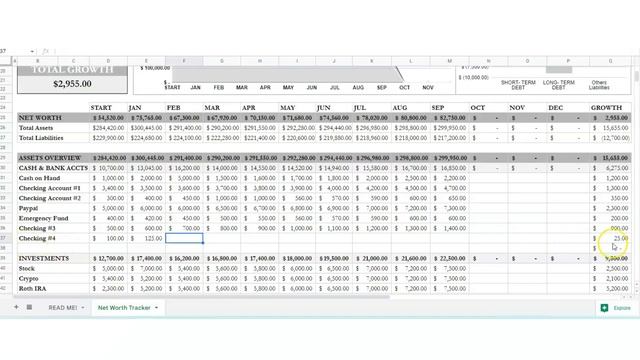Click the NET WORTH row label

tap(40, 118)
